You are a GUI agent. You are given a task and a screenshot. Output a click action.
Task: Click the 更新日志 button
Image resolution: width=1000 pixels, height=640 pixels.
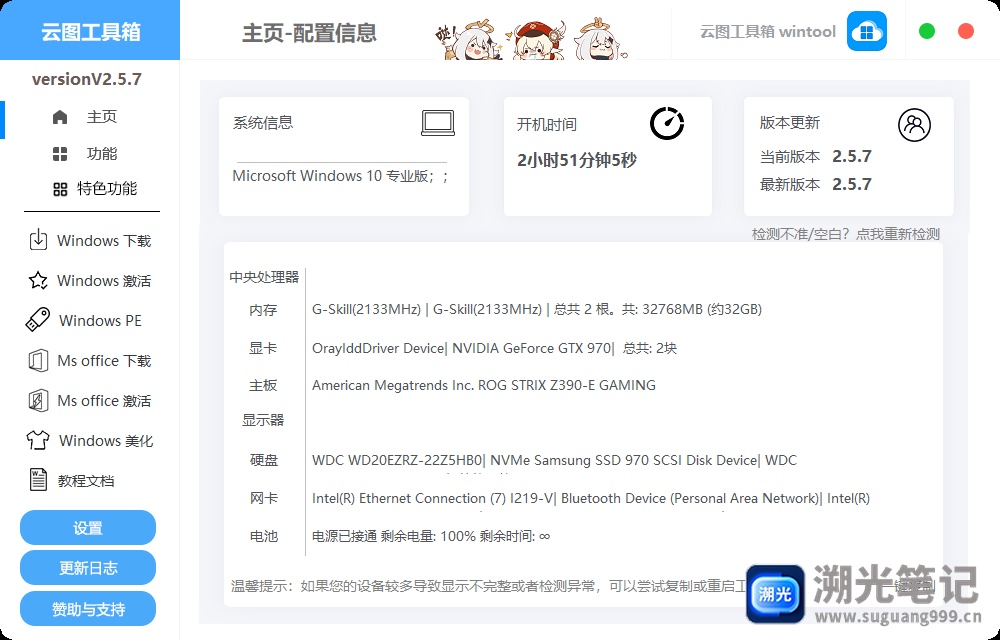tap(88, 568)
